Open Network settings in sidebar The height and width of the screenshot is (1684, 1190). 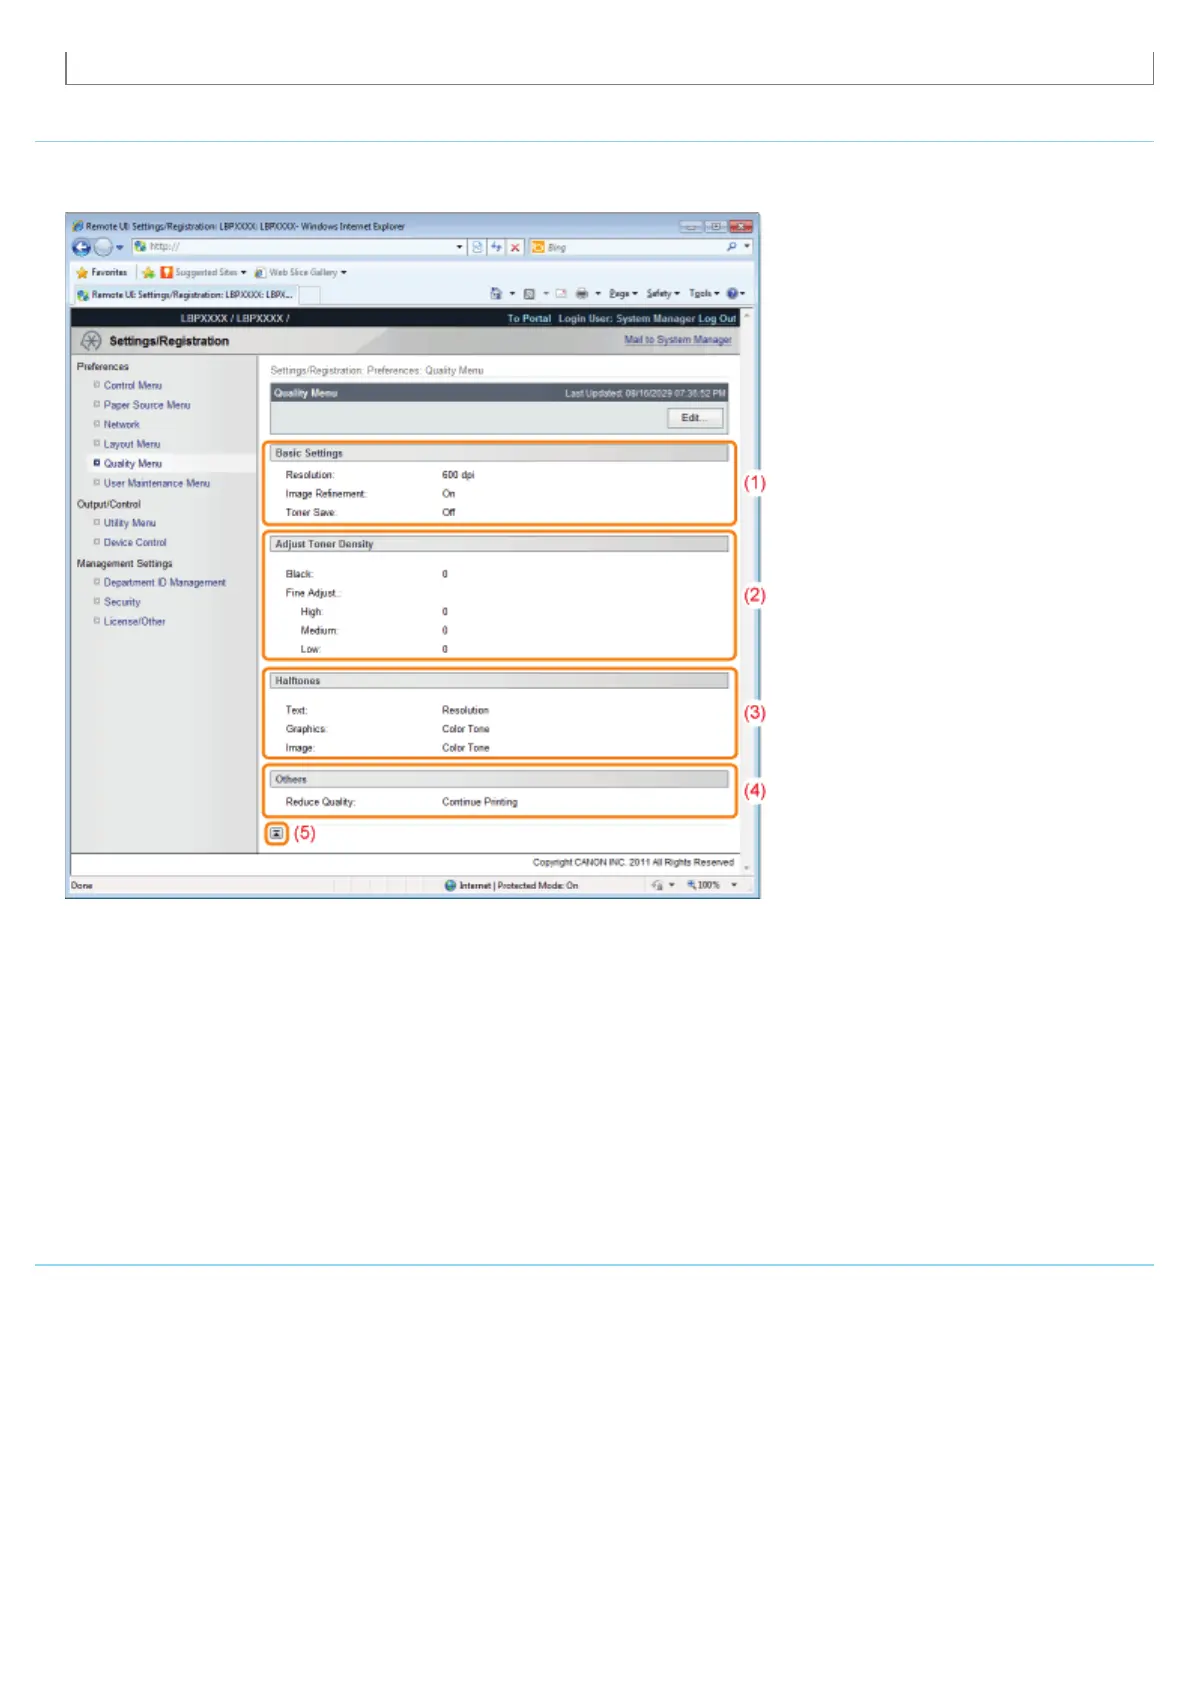point(122,424)
